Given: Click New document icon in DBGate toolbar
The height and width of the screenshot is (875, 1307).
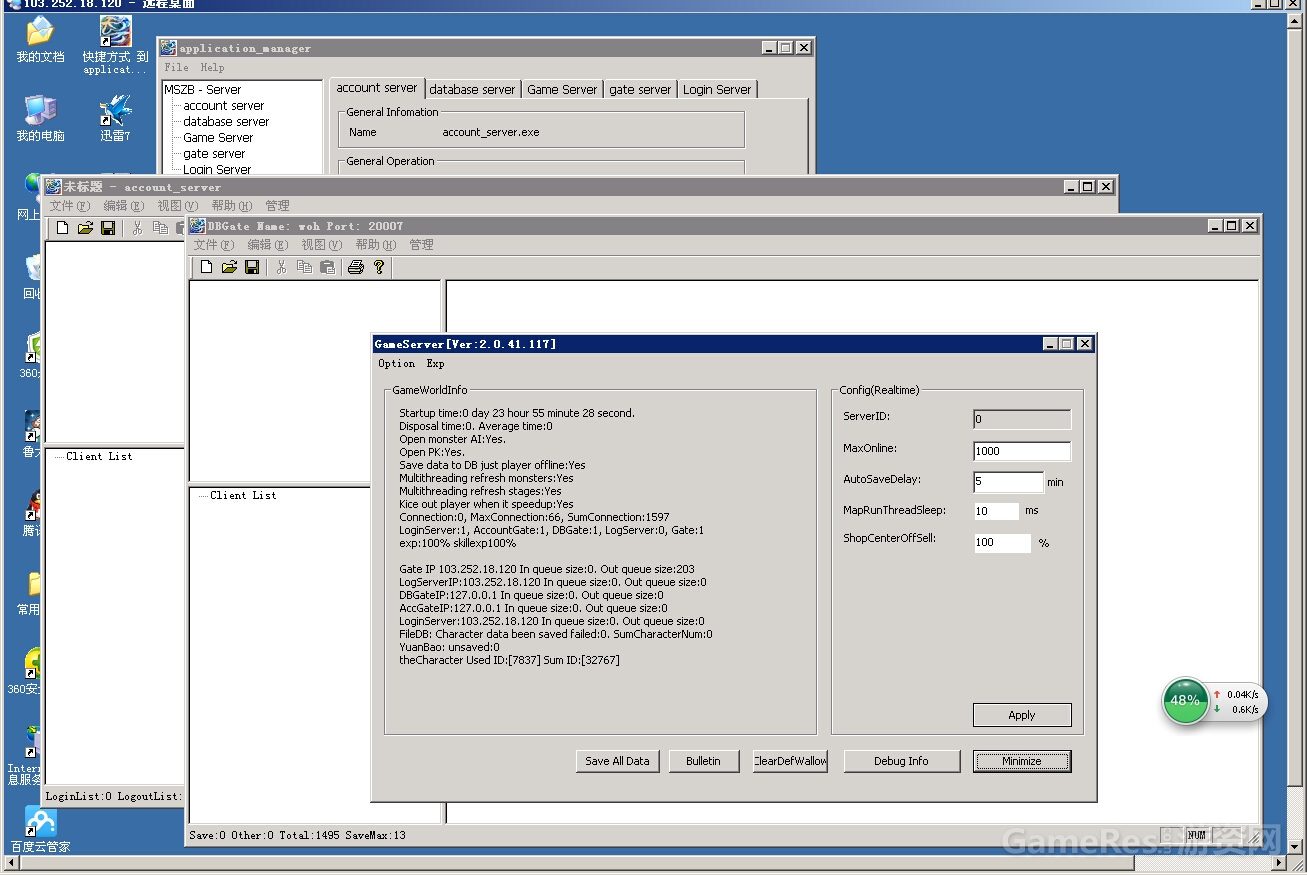Looking at the screenshot, I should (206, 267).
